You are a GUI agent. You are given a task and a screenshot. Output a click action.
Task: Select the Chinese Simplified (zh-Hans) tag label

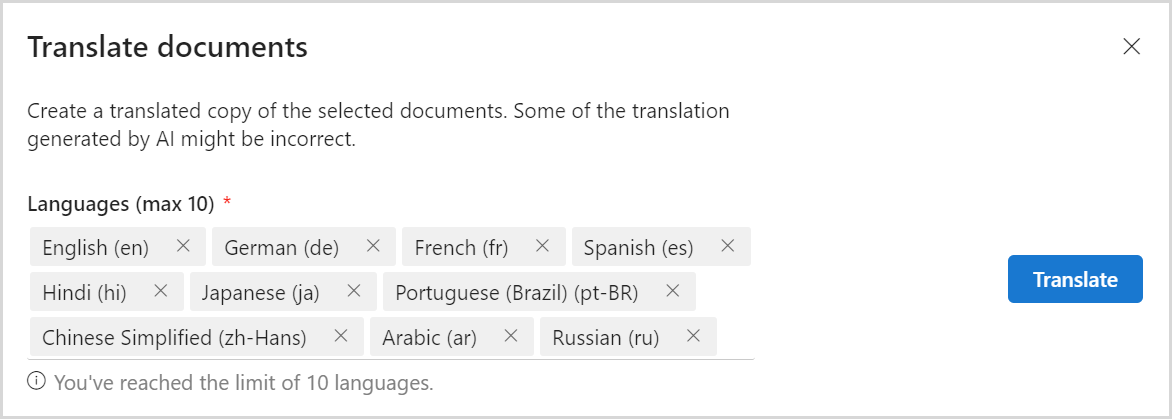coord(174,337)
